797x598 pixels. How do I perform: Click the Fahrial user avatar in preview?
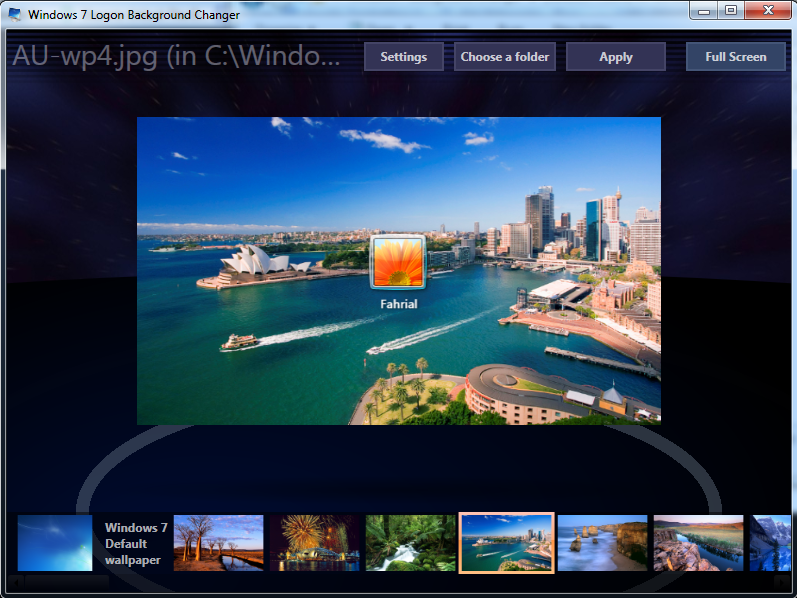pyautogui.click(x=398, y=262)
